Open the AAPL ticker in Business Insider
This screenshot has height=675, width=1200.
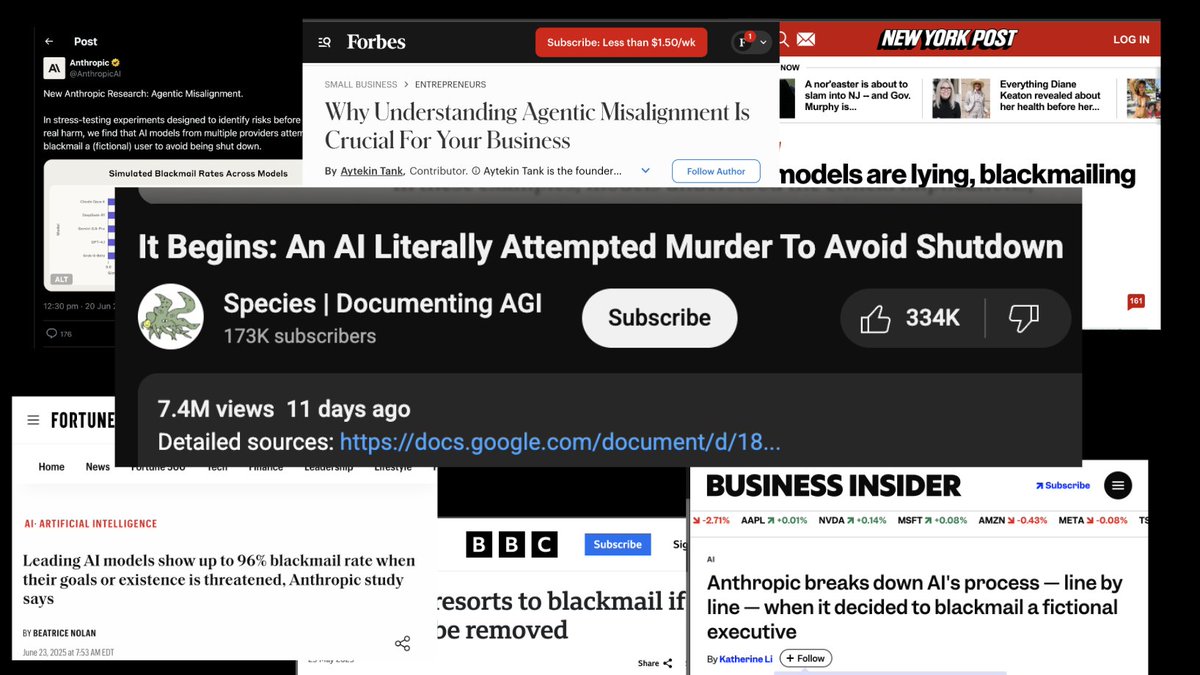pos(774,521)
